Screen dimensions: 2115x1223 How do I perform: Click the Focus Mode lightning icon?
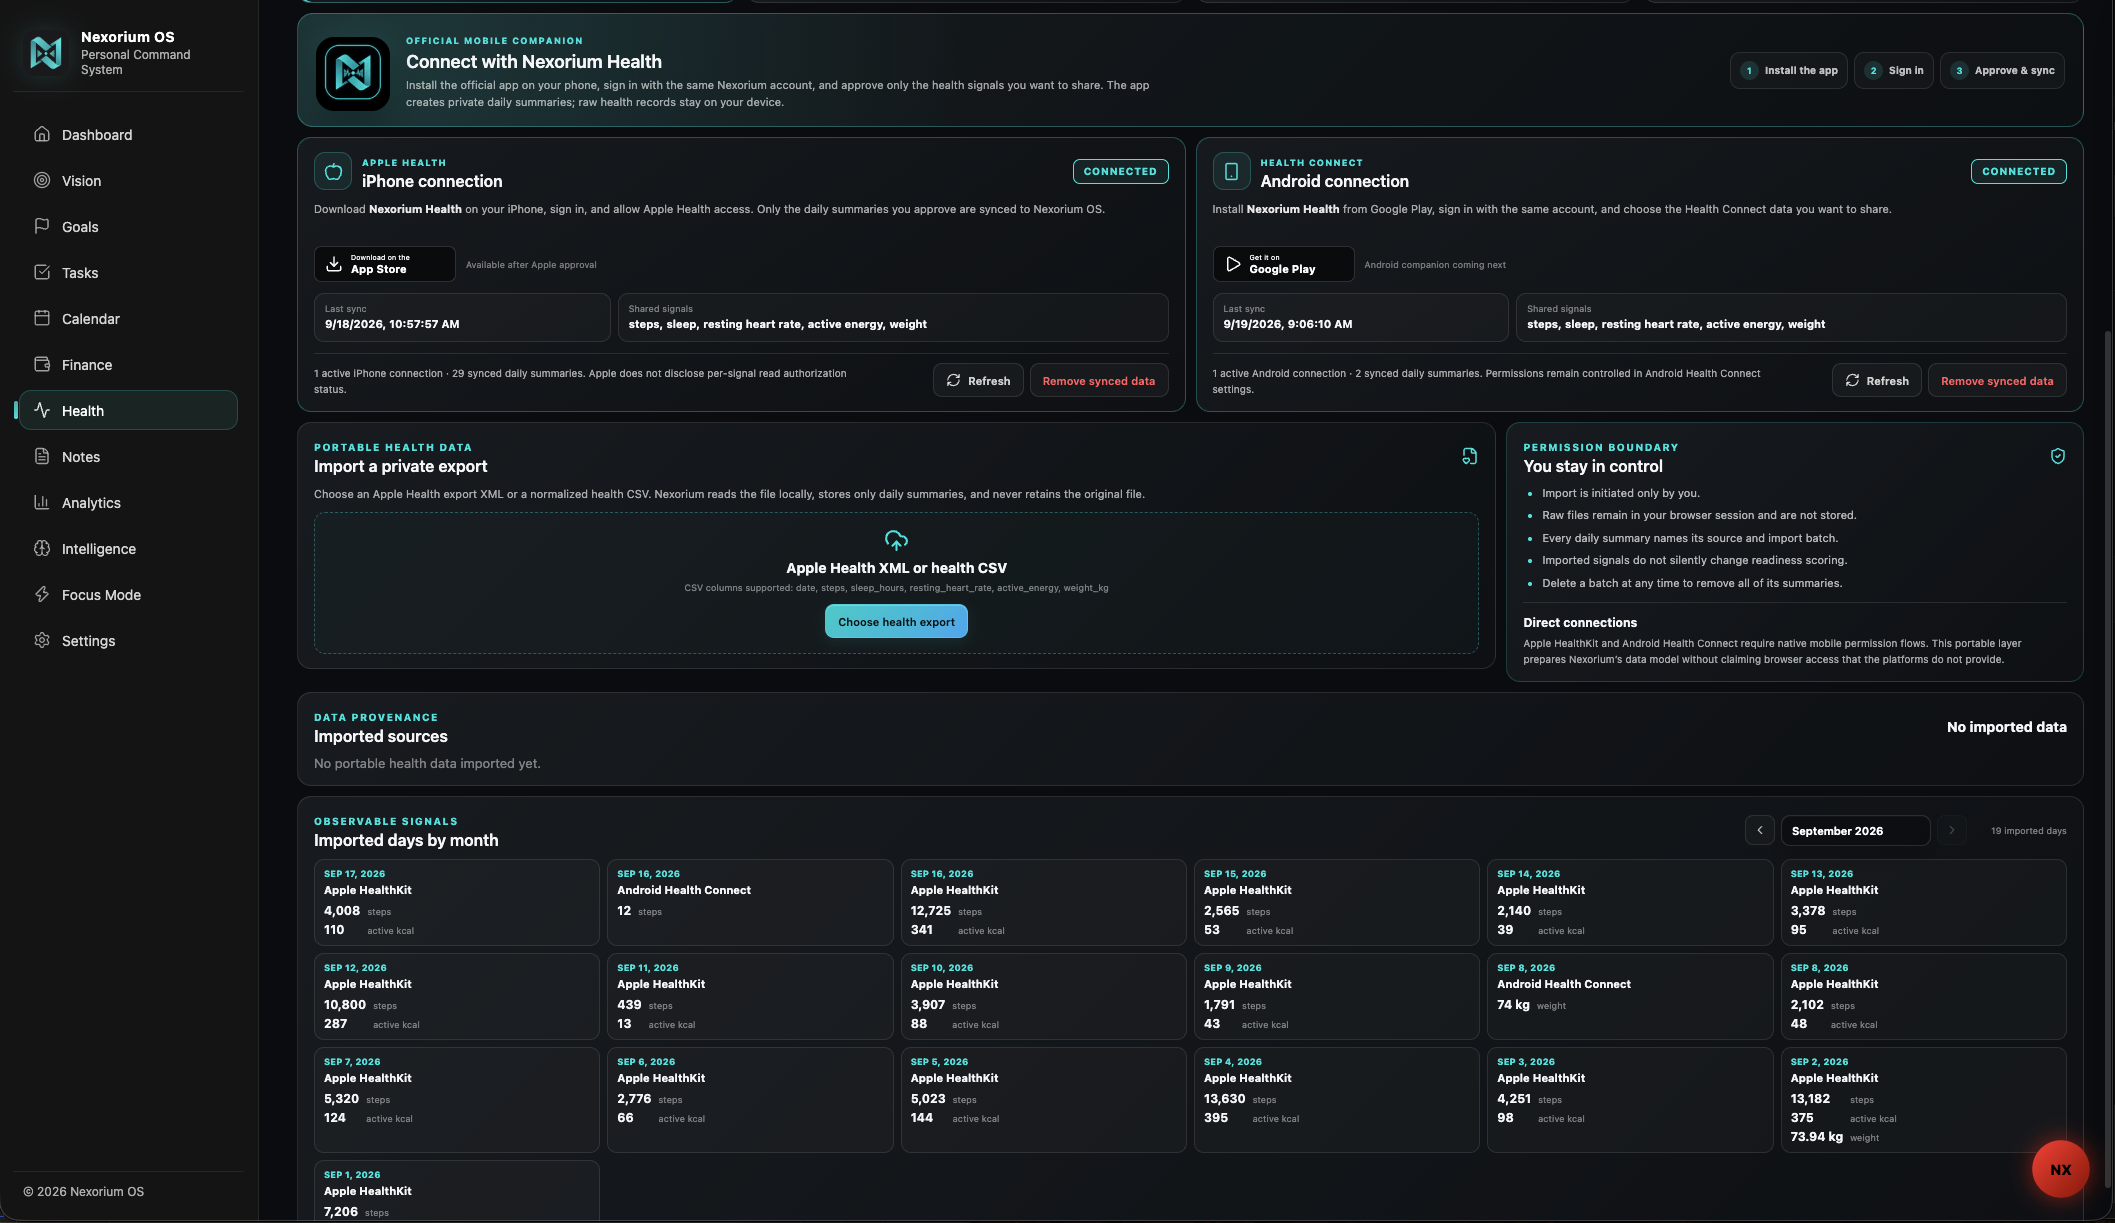click(42, 594)
